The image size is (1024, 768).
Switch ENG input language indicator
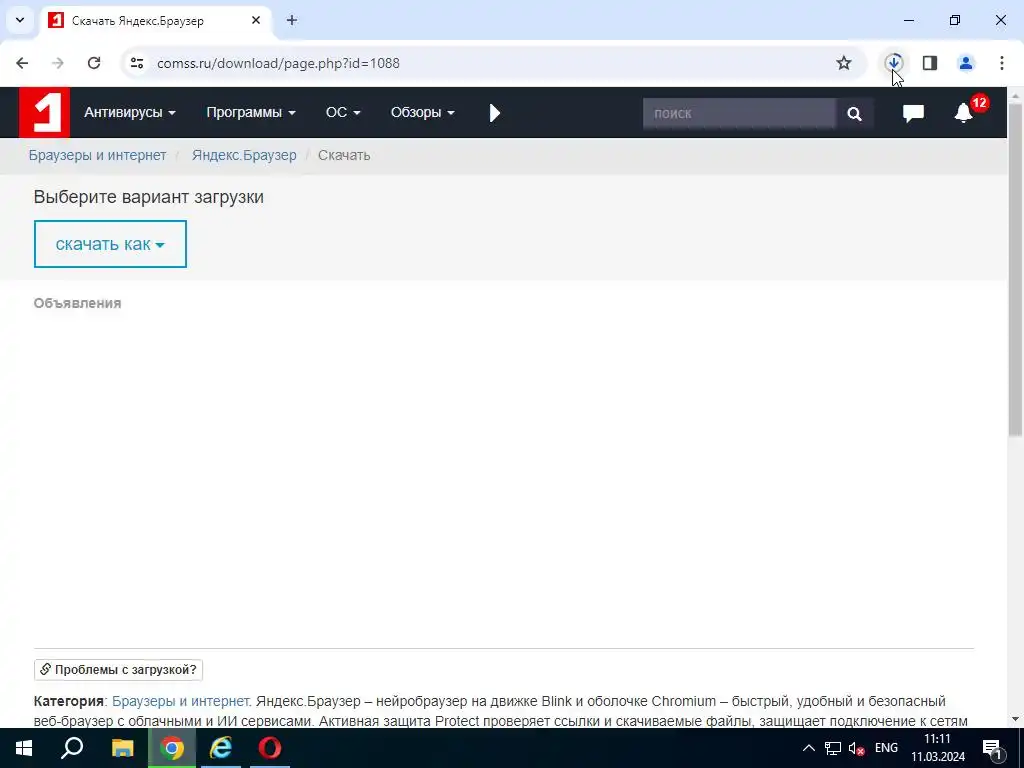[x=886, y=748]
